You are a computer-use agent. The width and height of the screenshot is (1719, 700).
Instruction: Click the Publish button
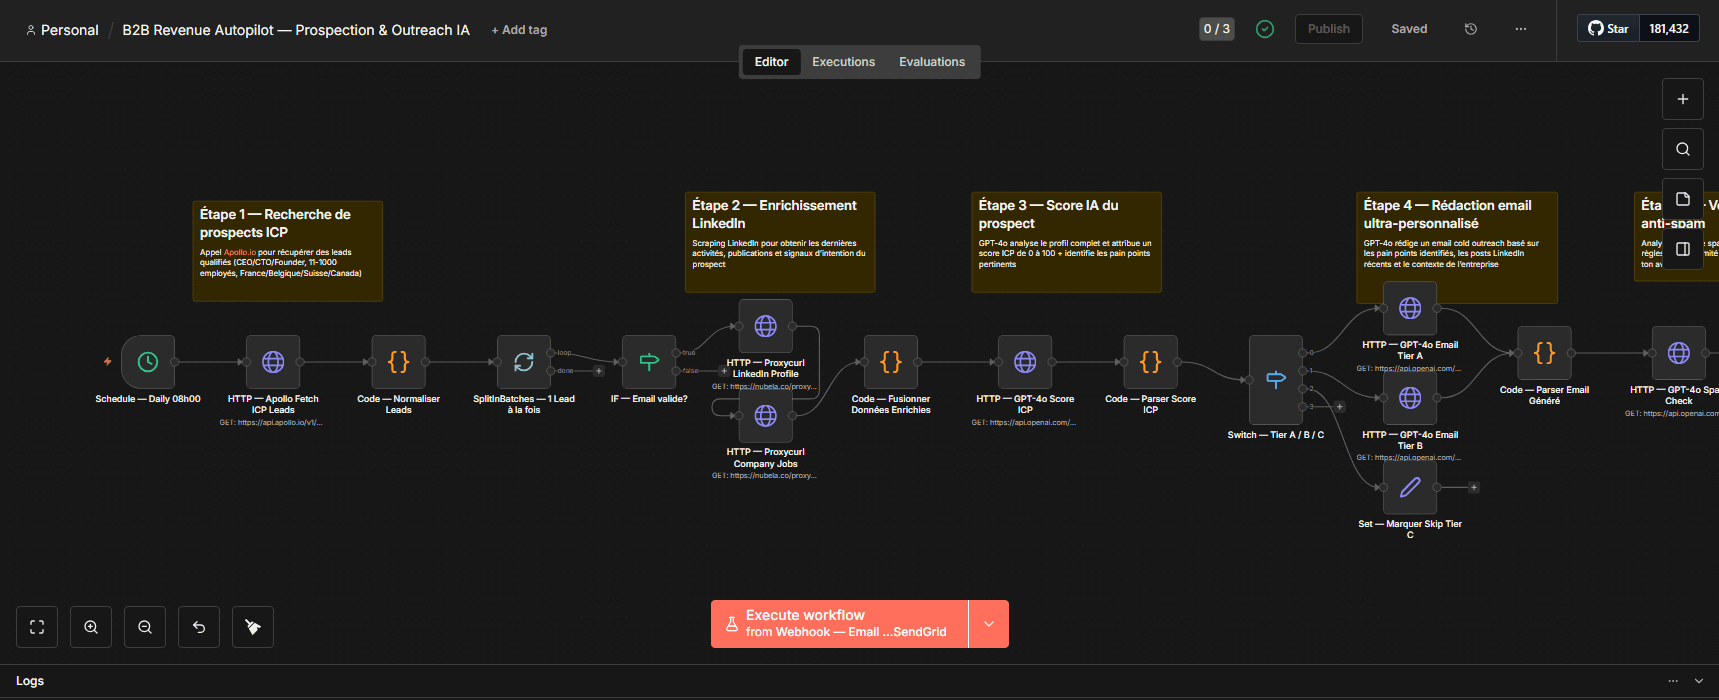coord(1329,29)
